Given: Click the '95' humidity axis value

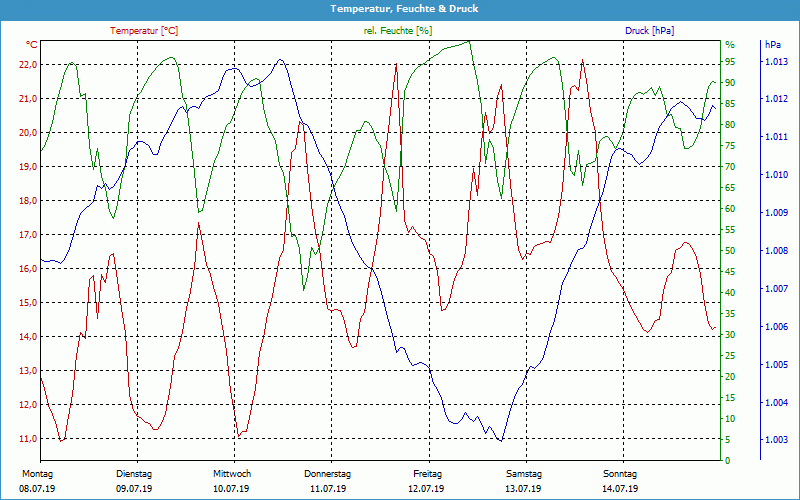Looking at the screenshot, I should point(730,62).
